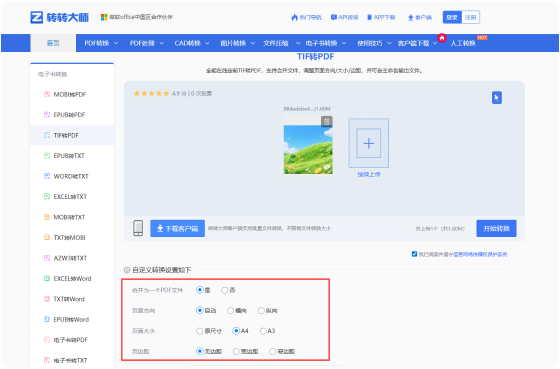Screen dimensions: 560x369
Task: Click the 转转大师 logo
Action: tap(59, 17)
